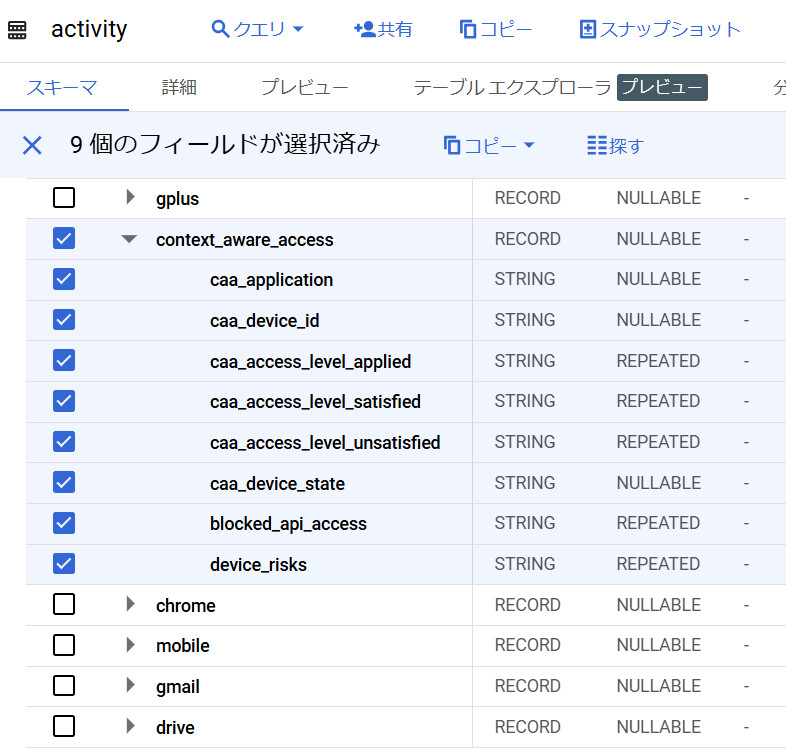The width and height of the screenshot is (786, 748).
Task: Collapse the context_aware_access record
Action: [129, 239]
